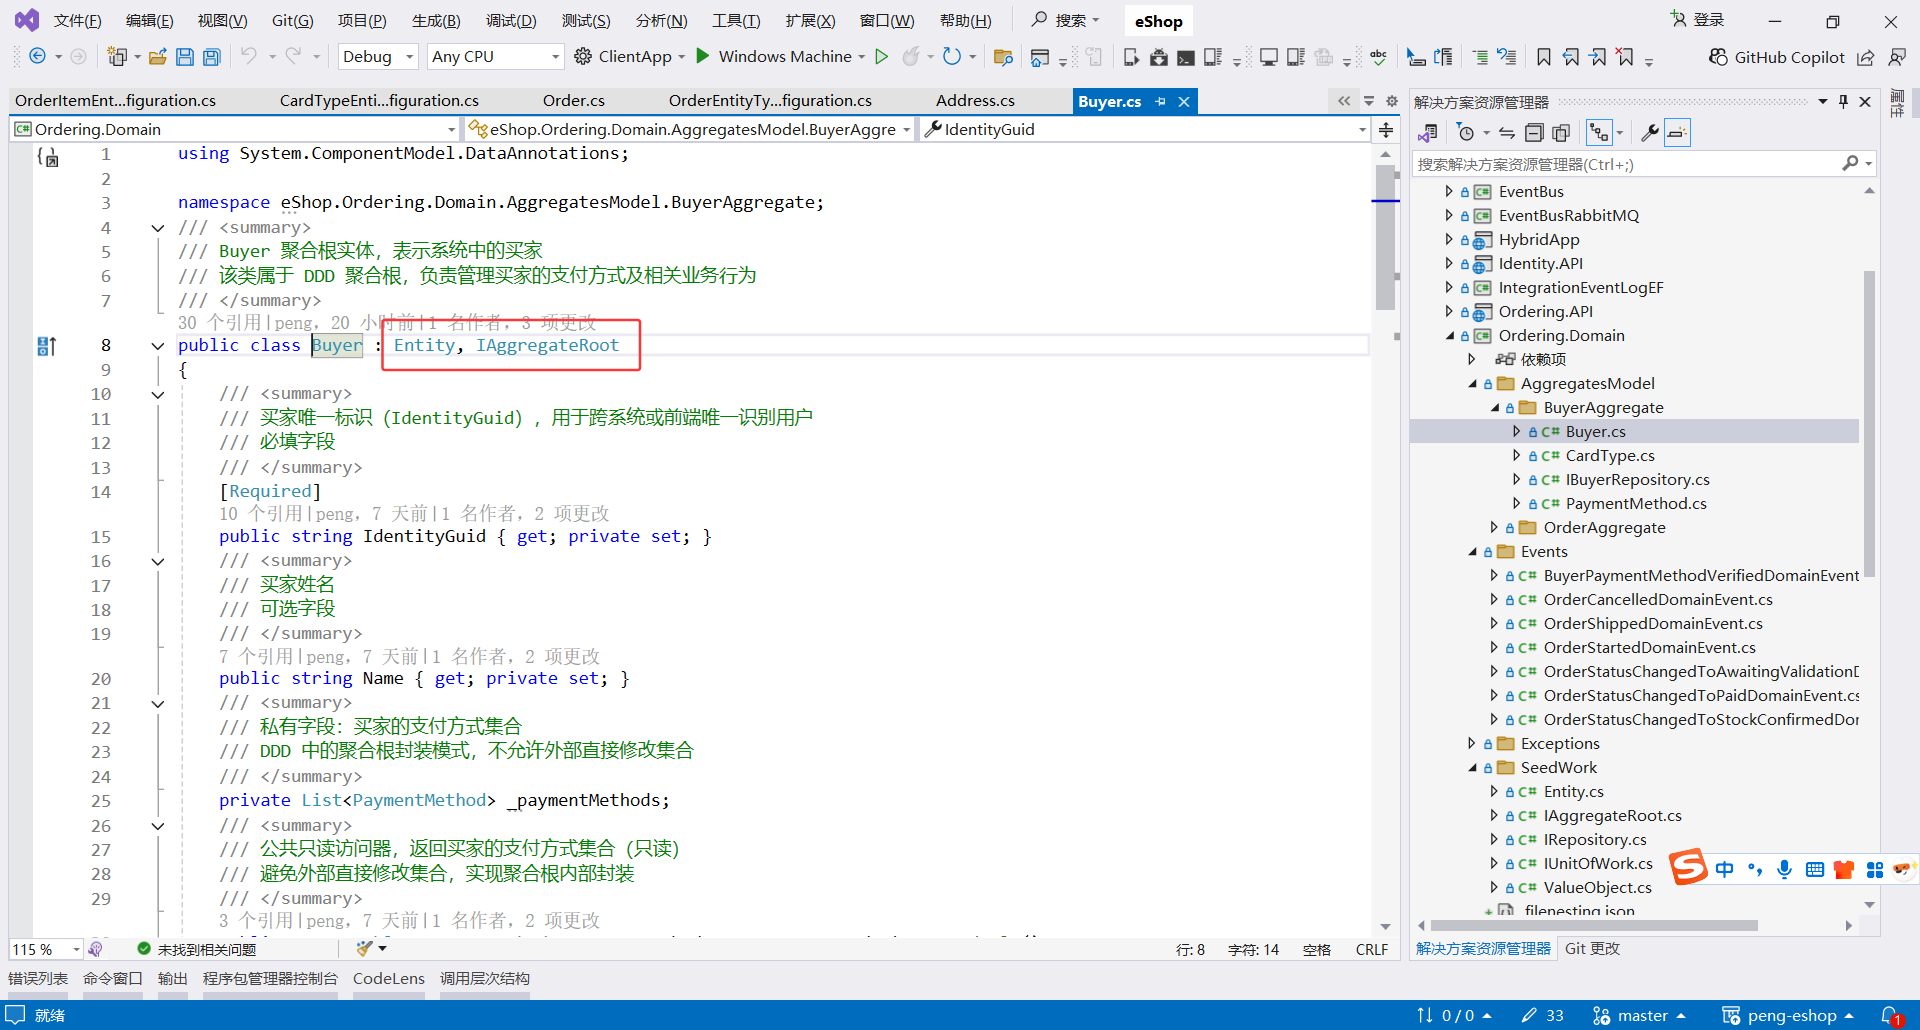Click the notifications bell in status bar

tap(1889, 1015)
